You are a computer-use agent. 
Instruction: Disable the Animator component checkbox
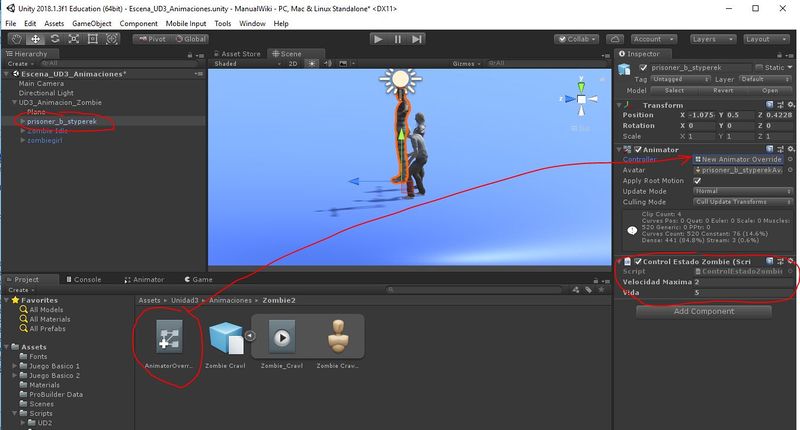[637, 149]
